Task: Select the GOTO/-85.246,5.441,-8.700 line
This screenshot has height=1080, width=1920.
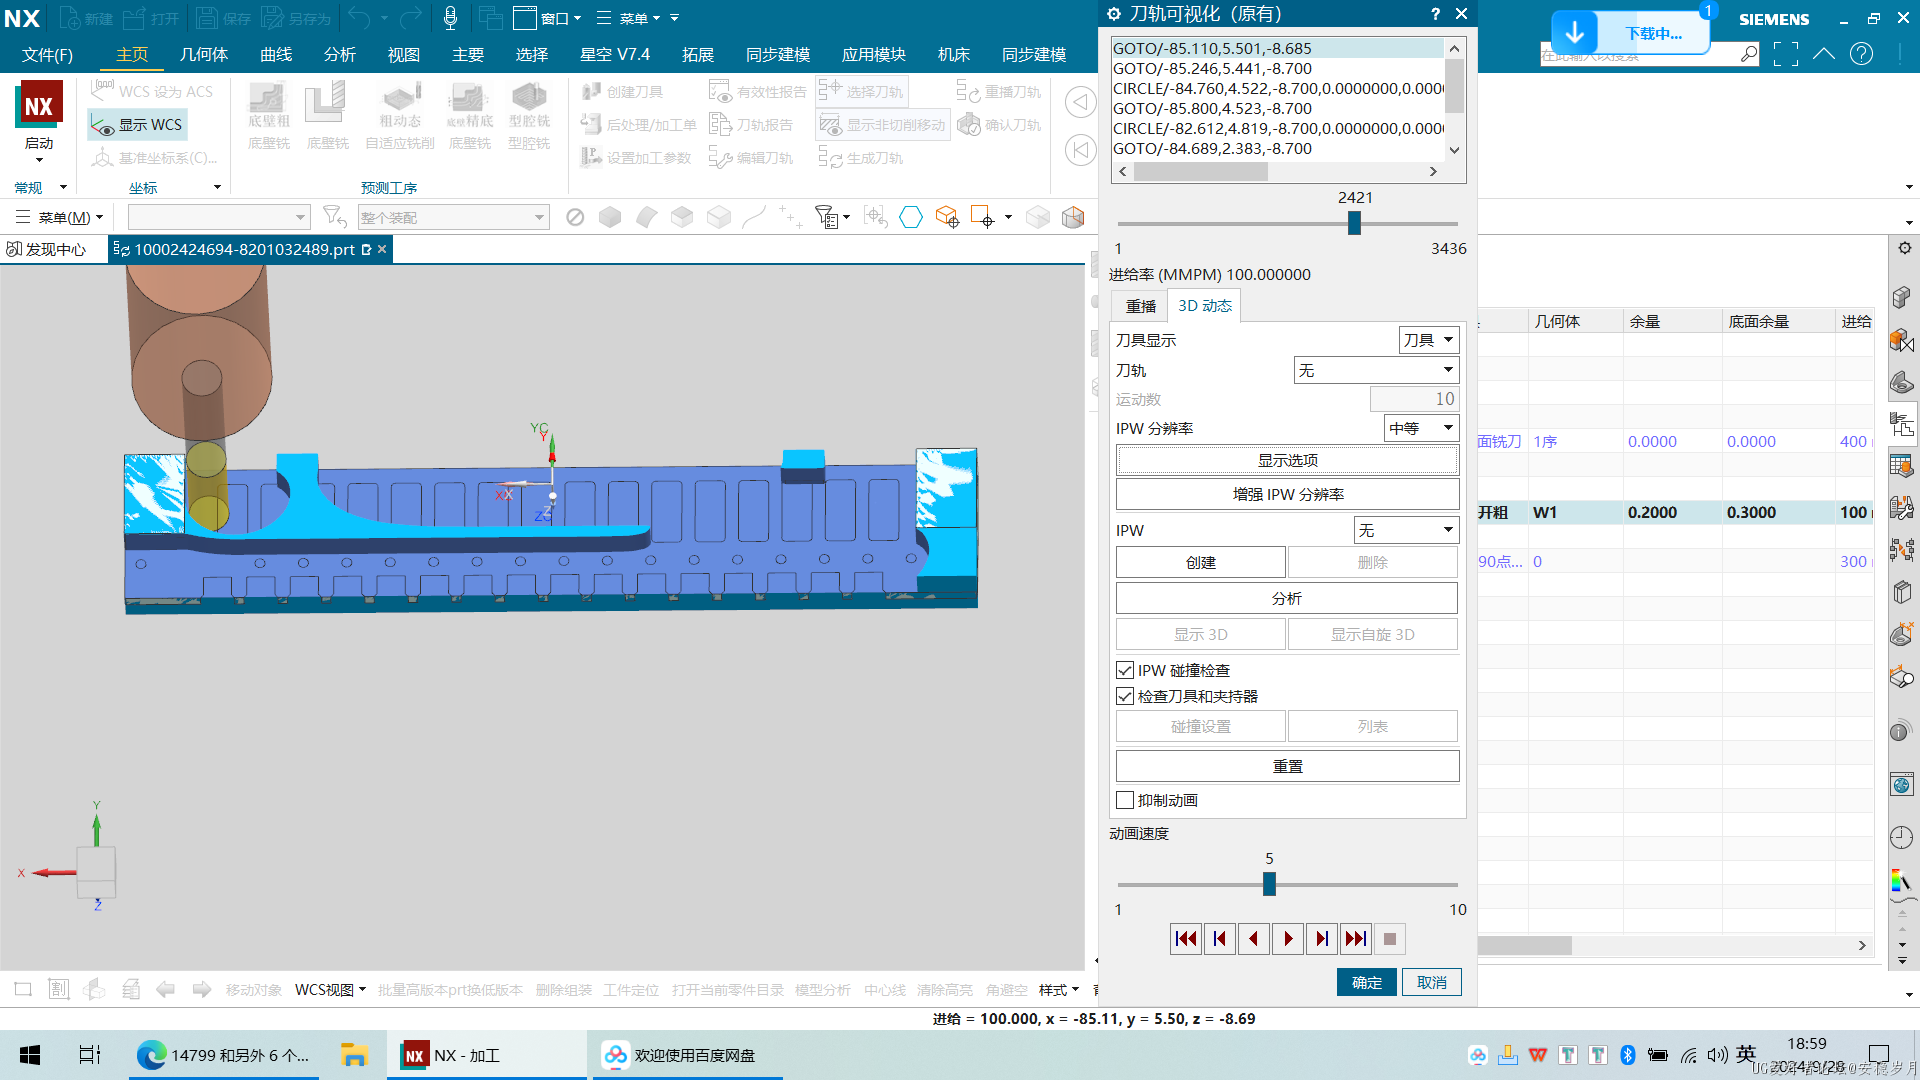Action: tap(1277, 68)
